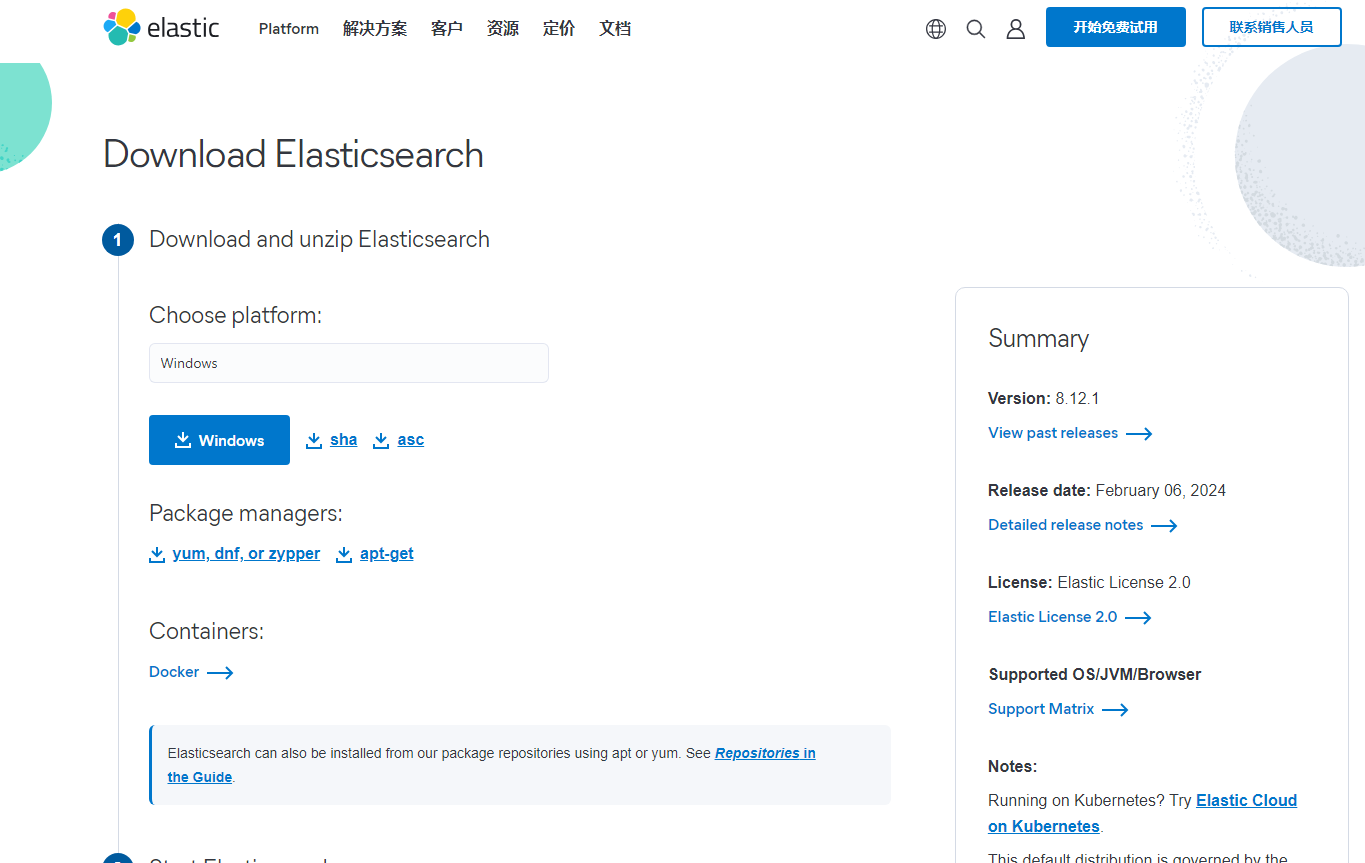
Task: Open the 资源 menu
Action: pos(503,29)
